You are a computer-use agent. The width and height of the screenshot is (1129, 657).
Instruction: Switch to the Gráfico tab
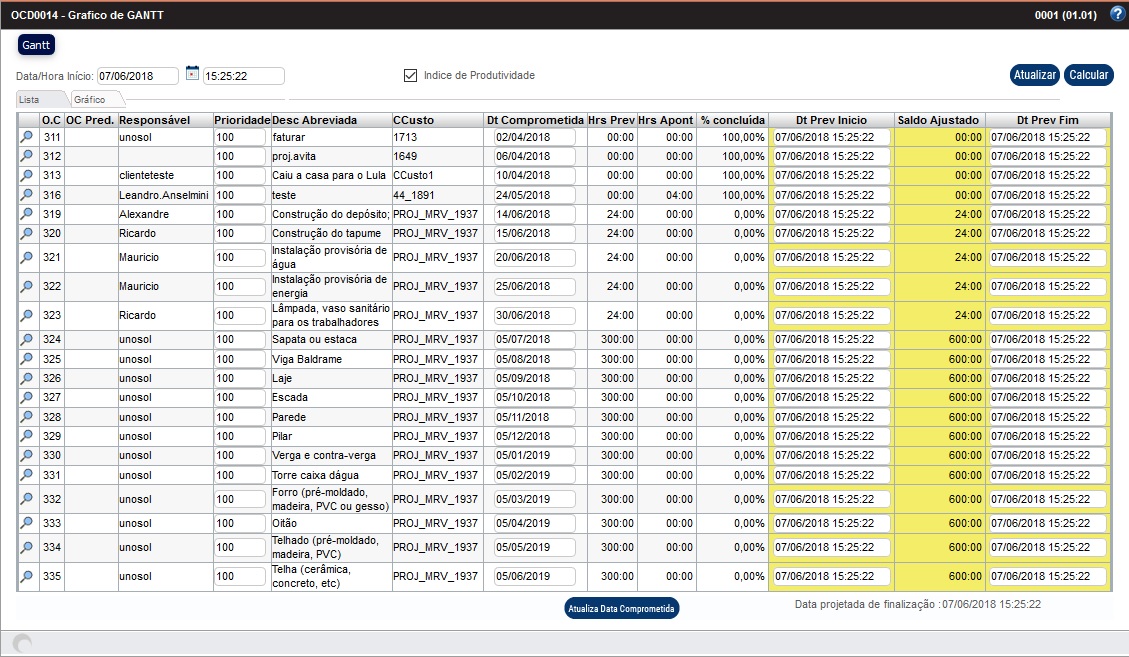pyautogui.click(x=93, y=100)
